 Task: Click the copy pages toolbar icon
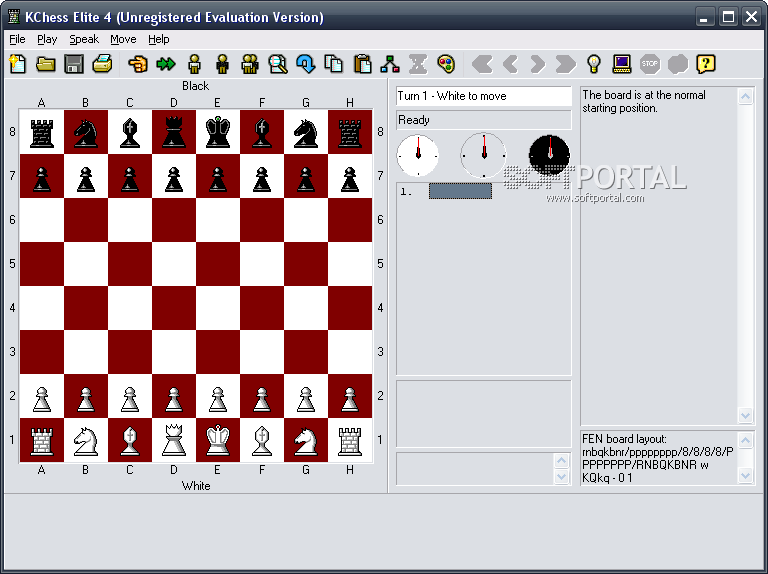[x=334, y=64]
